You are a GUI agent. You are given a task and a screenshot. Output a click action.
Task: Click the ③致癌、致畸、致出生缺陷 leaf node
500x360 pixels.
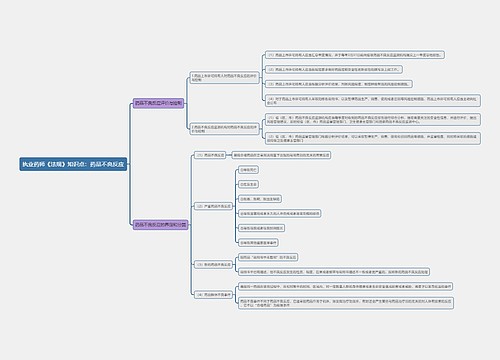[x=260, y=199]
